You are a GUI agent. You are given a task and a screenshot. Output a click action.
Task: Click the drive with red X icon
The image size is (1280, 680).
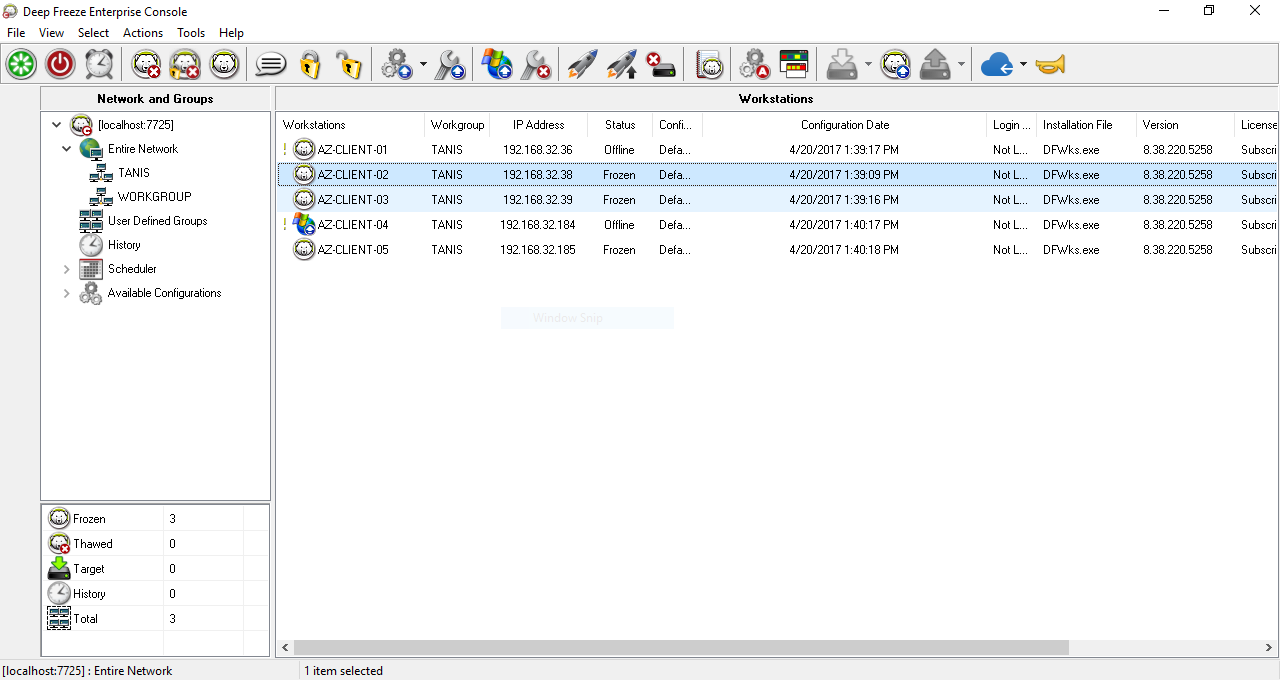[x=660, y=65]
